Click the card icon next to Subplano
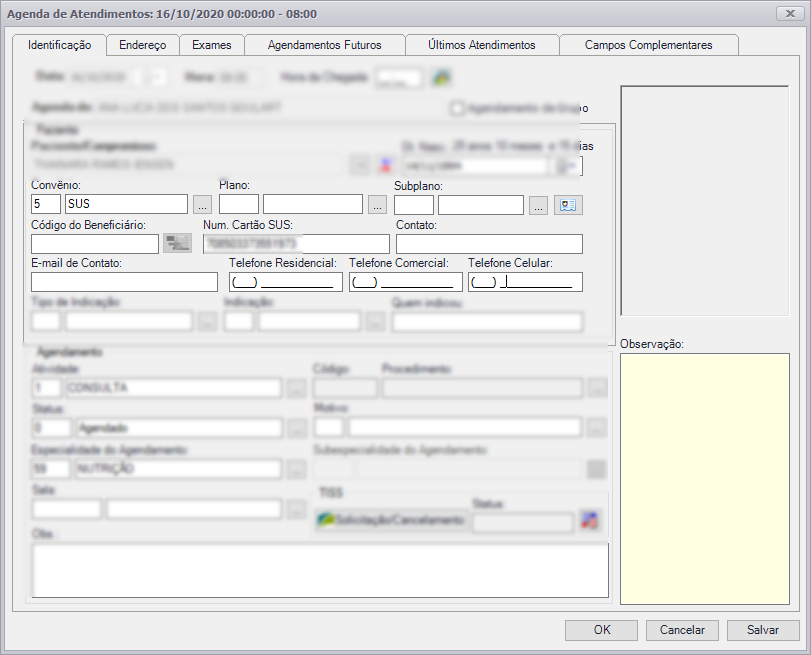 (568, 205)
